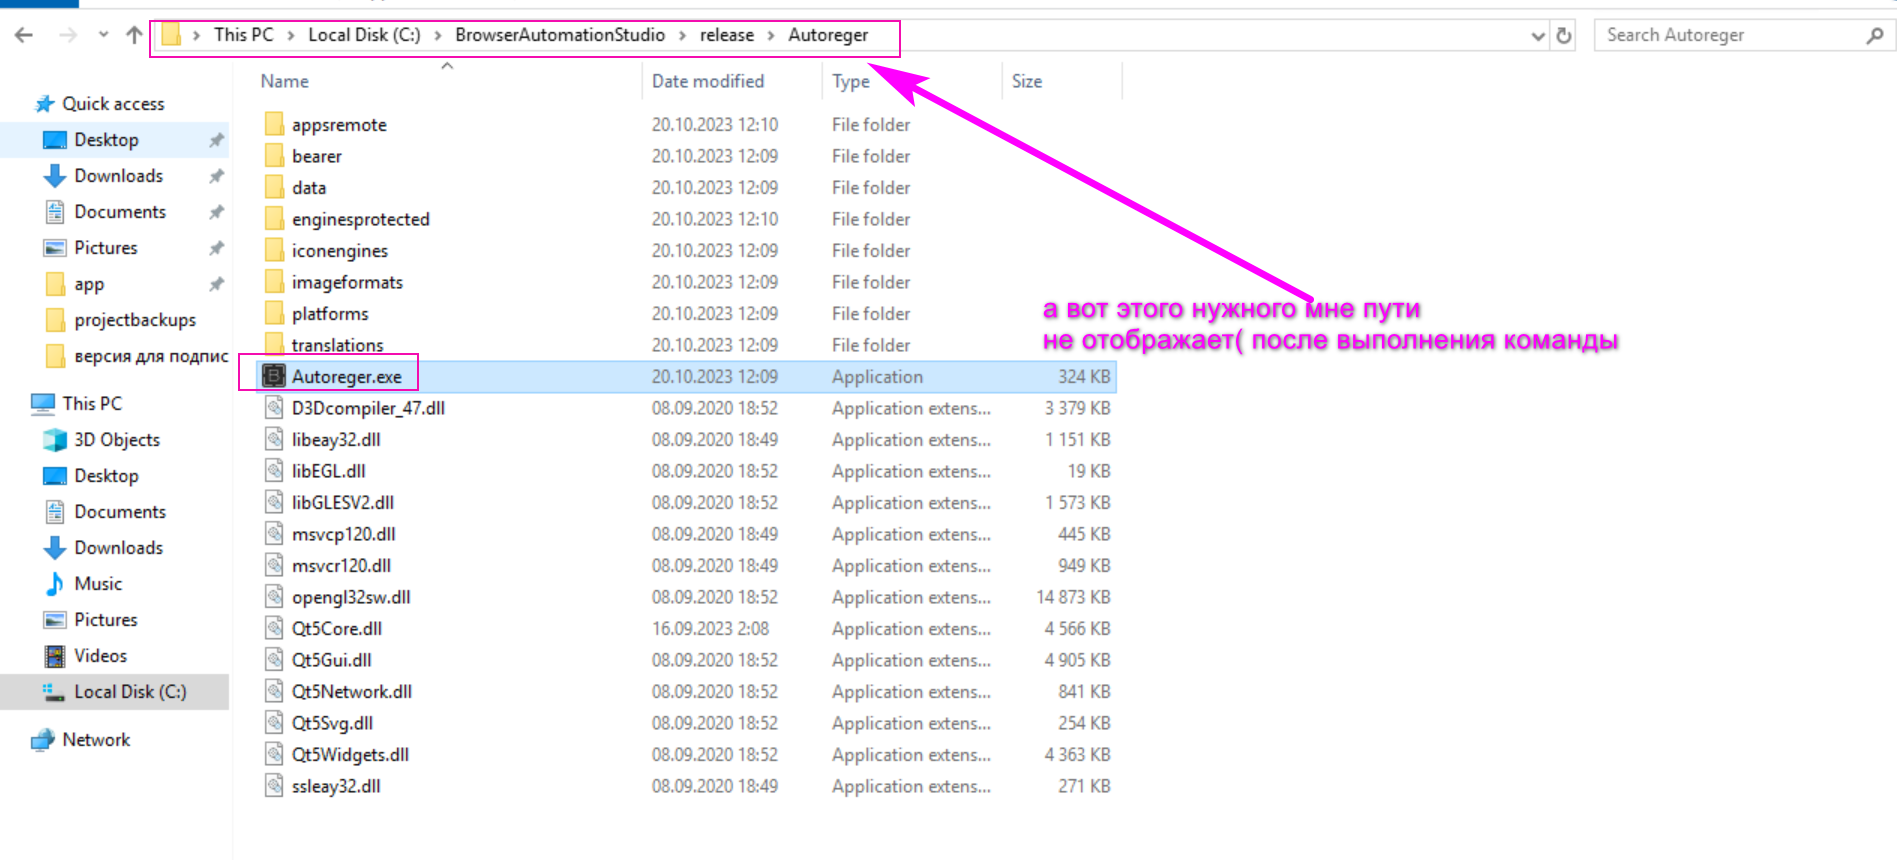Screen dimensions: 1897x860
Task: Expand the chevron after BrowserAutomationStudio
Action: pos(683,35)
